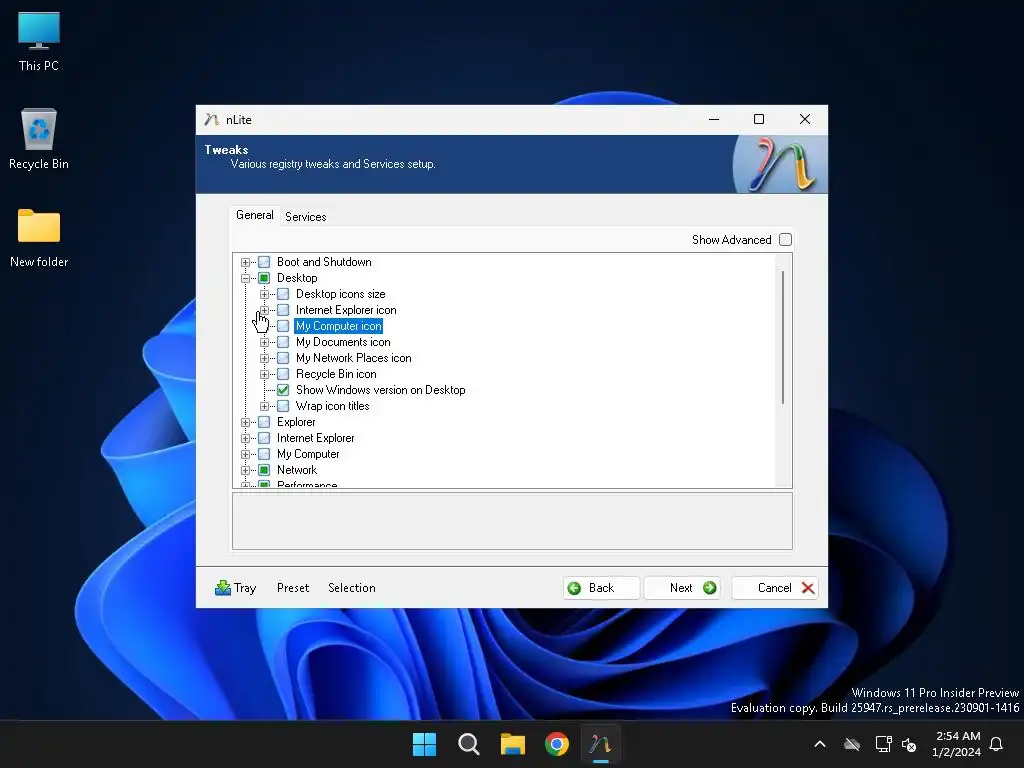Check Wrap icon titles checkbox
The height and width of the screenshot is (768, 1024).
[x=283, y=406]
